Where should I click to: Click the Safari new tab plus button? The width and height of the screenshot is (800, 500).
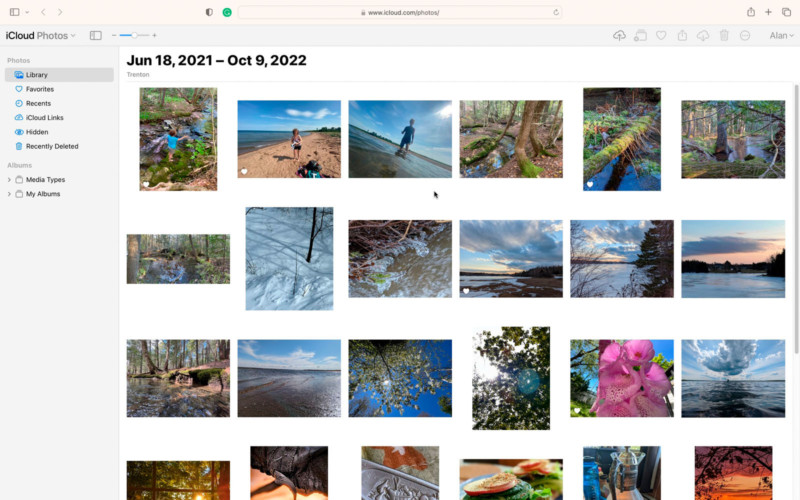click(768, 12)
